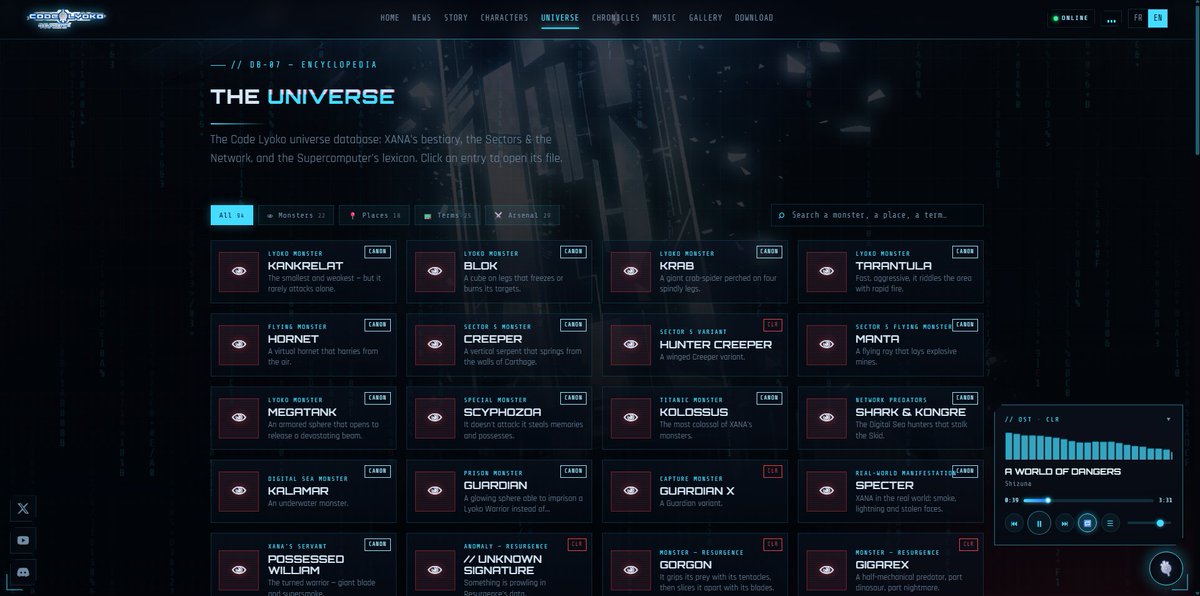Click the eye icon on Hornet card
Viewport: 1200px width, 596px height.
pyautogui.click(x=239, y=344)
